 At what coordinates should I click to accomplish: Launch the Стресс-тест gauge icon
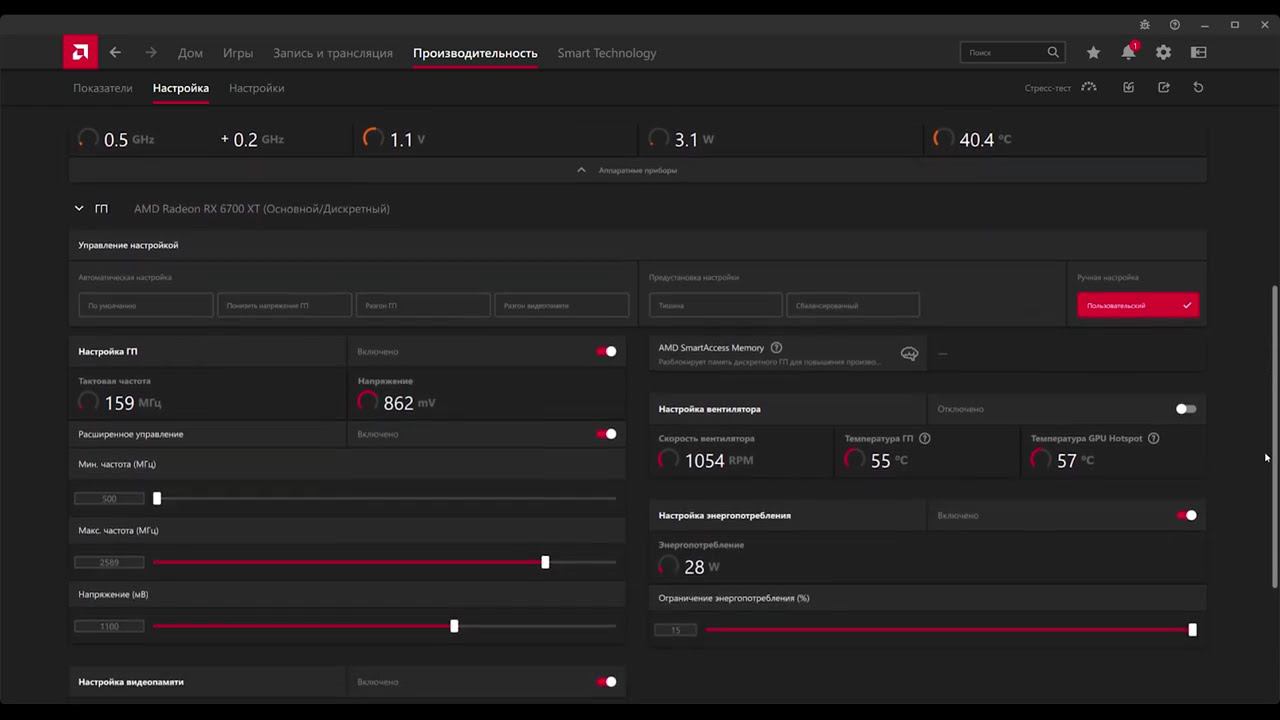pos(1089,87)
